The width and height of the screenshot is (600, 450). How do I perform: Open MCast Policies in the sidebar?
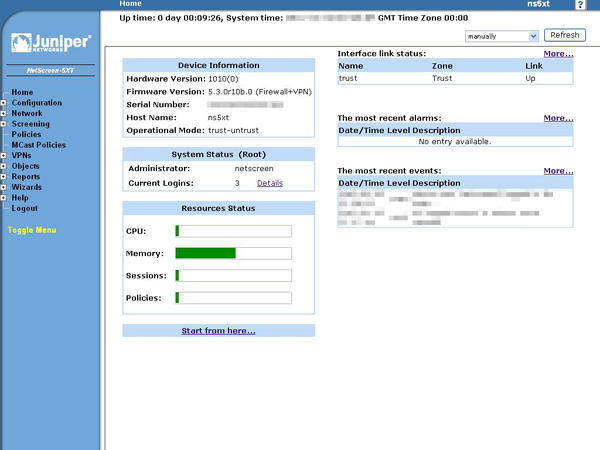pos(38,145)
